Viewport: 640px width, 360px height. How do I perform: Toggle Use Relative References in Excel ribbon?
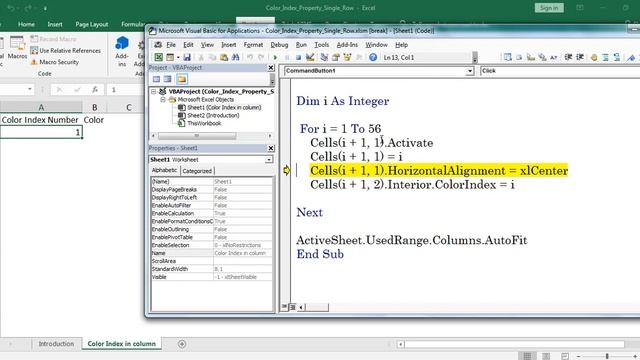(x=65, y=51)
